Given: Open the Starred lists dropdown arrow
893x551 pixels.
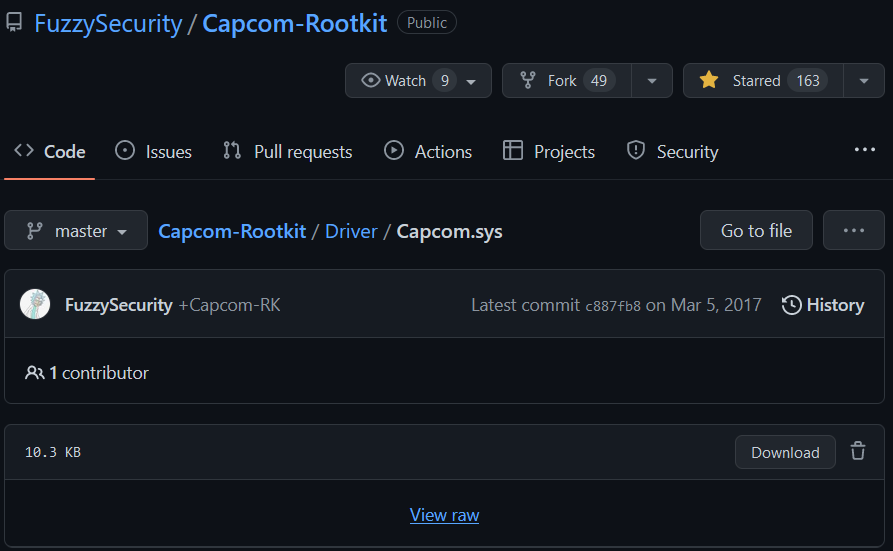Looking at the screenshot, I should tap(864, 80).
